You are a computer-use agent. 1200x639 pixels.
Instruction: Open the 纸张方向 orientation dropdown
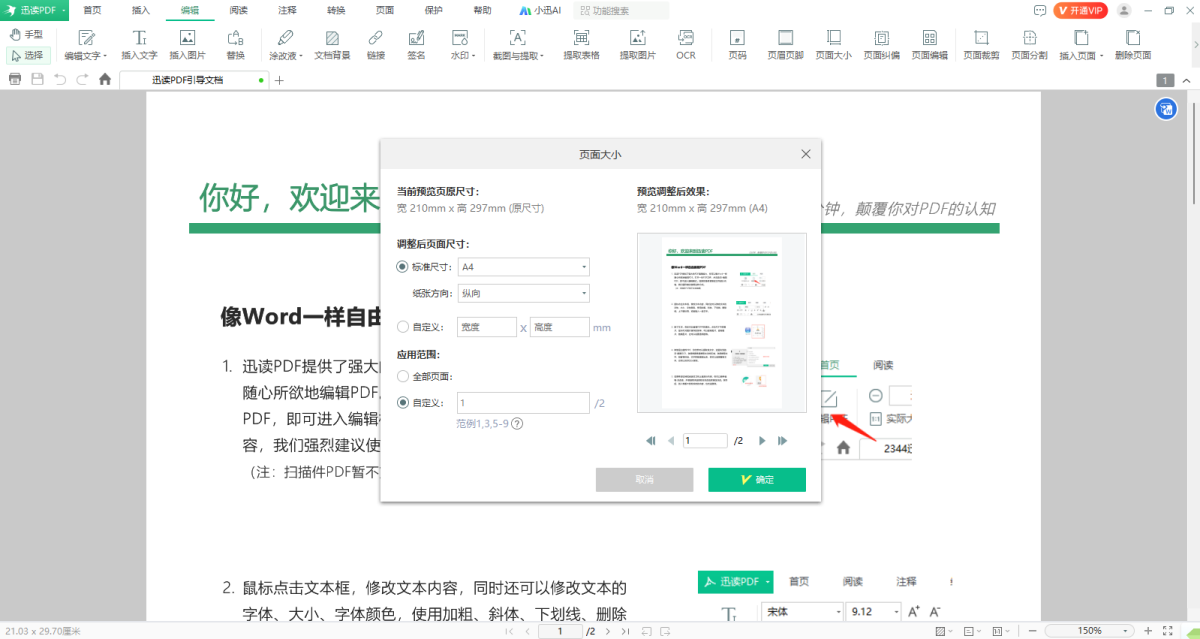point(523,293)
